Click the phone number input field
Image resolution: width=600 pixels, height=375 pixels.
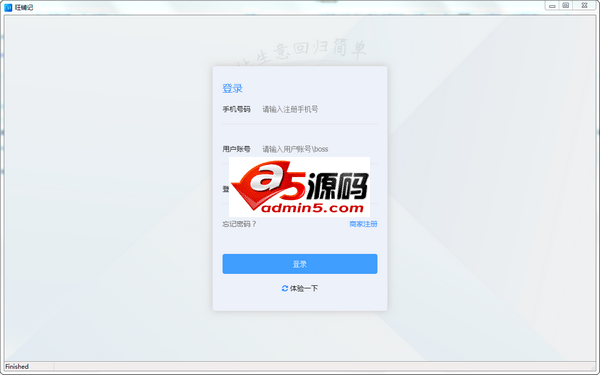point(319,109)
